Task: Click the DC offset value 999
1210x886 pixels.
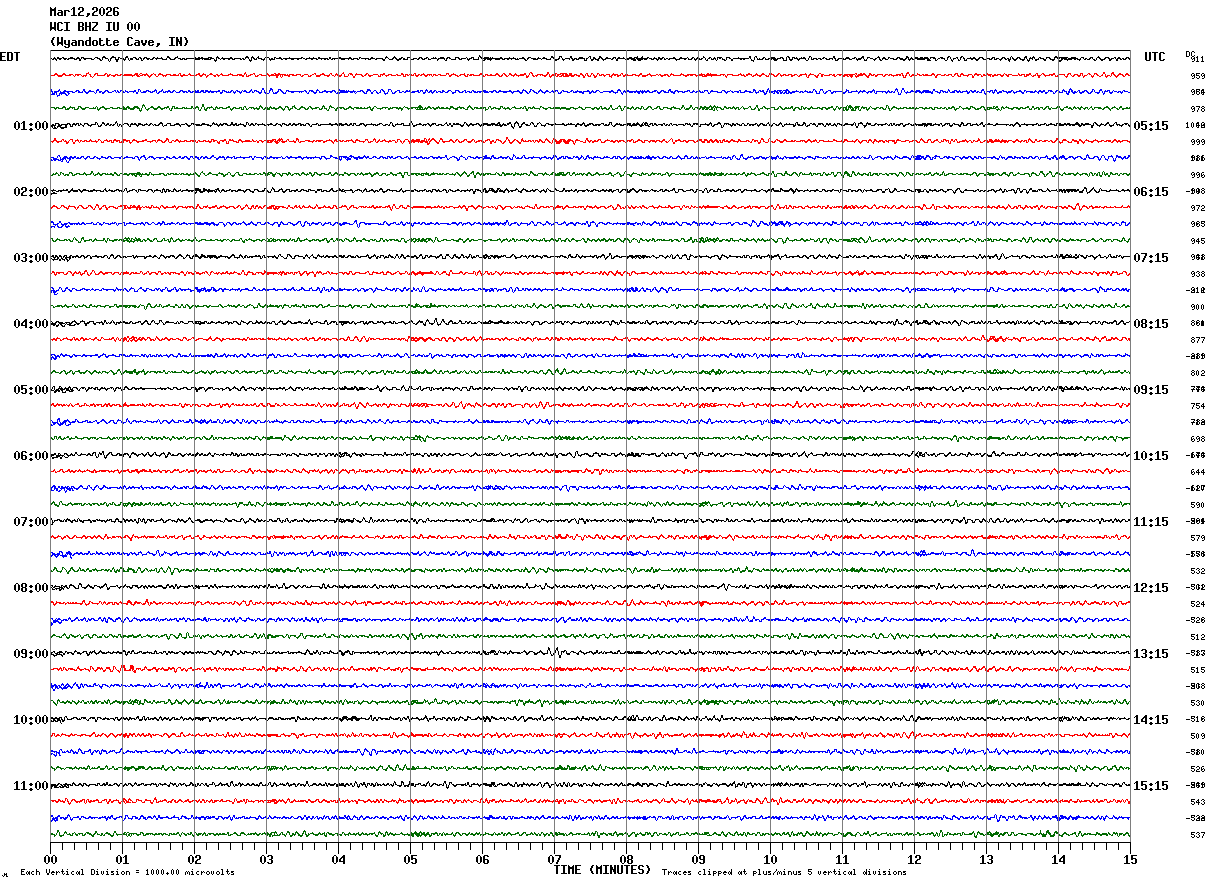Action: pos(1197,143)
